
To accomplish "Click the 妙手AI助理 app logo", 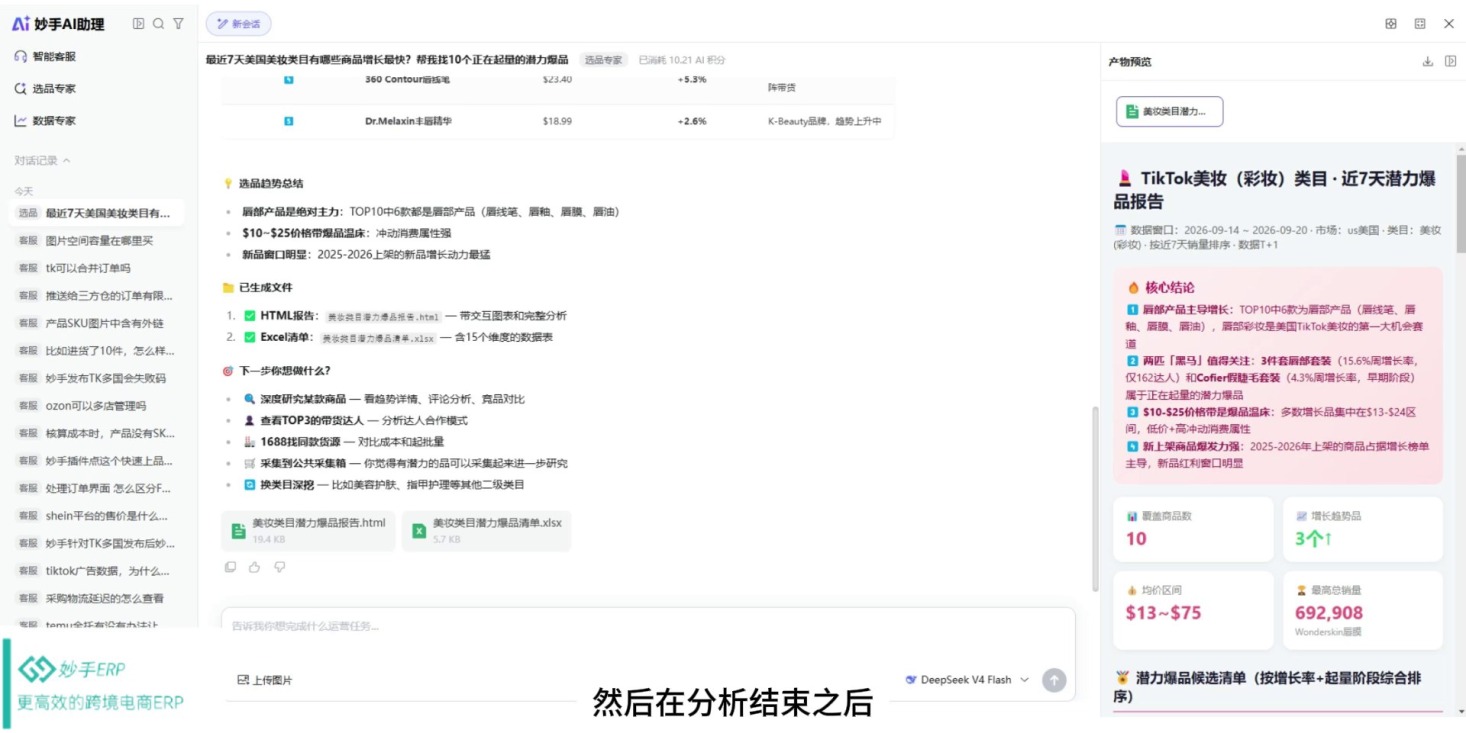I will point(58,24).
